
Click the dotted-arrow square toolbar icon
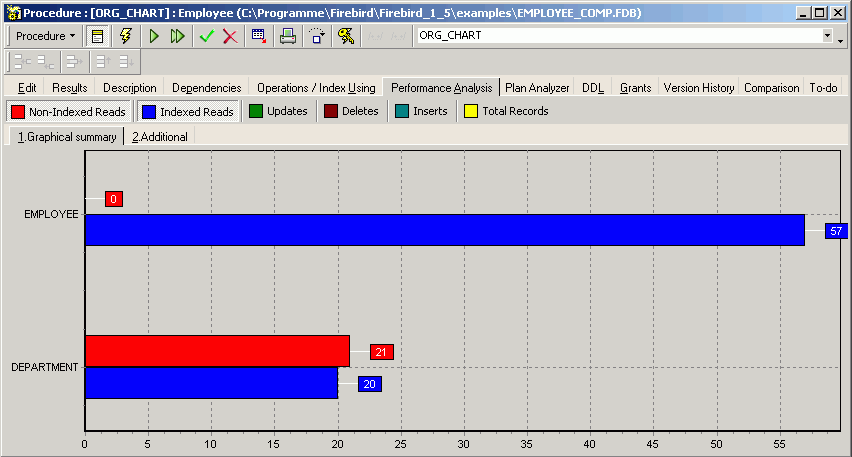tap(317, 36)
